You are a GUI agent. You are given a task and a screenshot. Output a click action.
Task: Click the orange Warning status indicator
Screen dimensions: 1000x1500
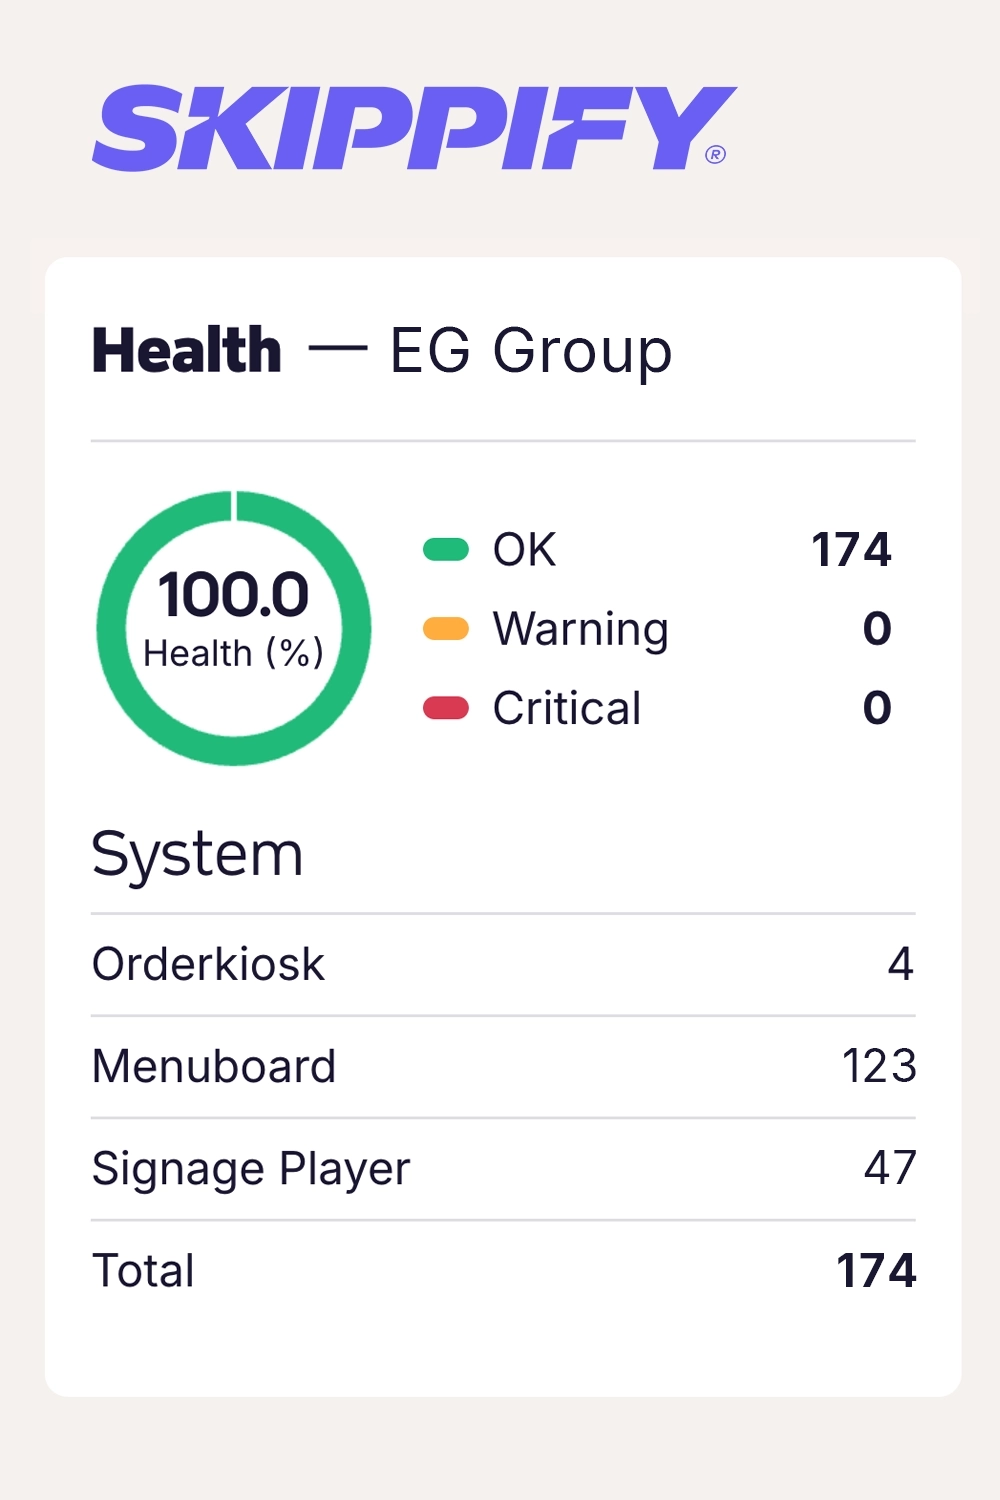click(446, 629)
